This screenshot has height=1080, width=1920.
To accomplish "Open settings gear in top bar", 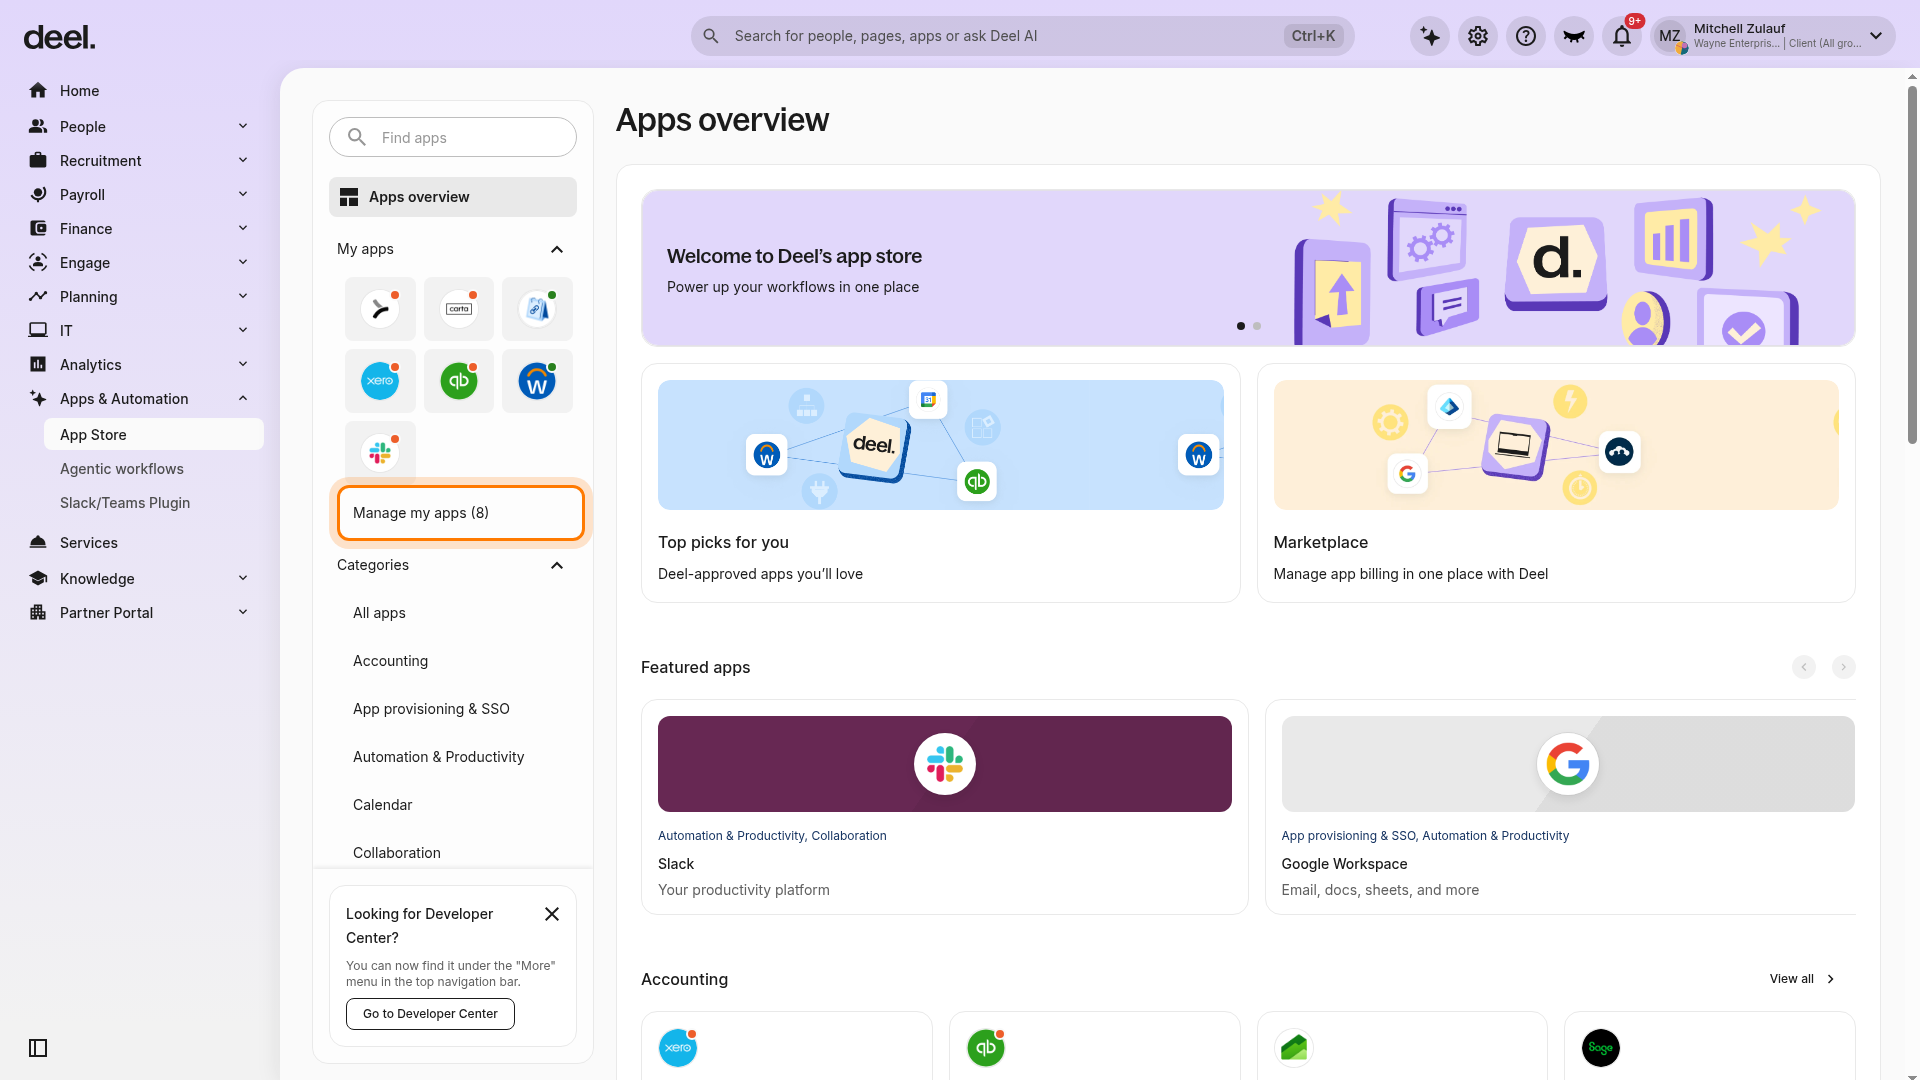I will click(x=1478, y=36).
